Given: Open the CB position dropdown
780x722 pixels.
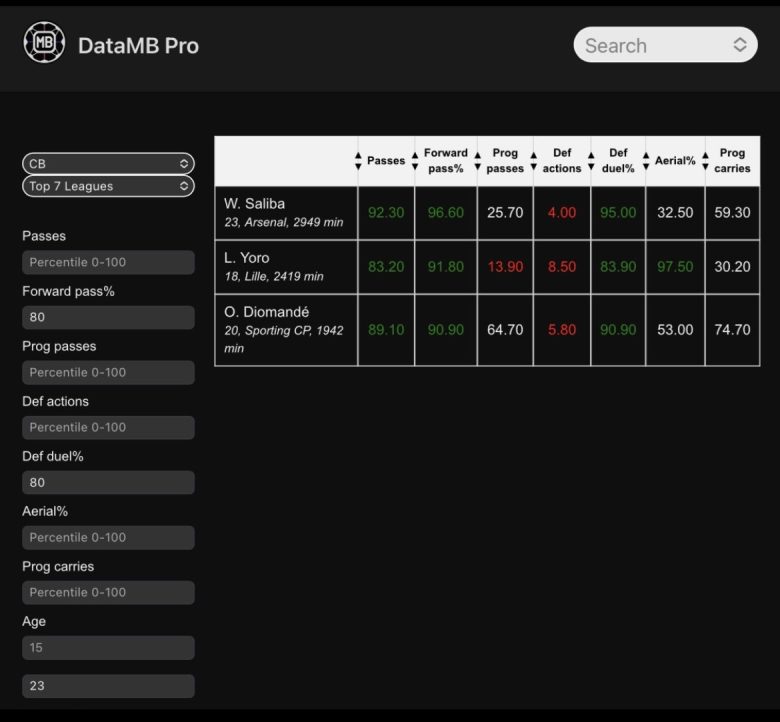Looking at the screenshot, I should click(108, 163).
